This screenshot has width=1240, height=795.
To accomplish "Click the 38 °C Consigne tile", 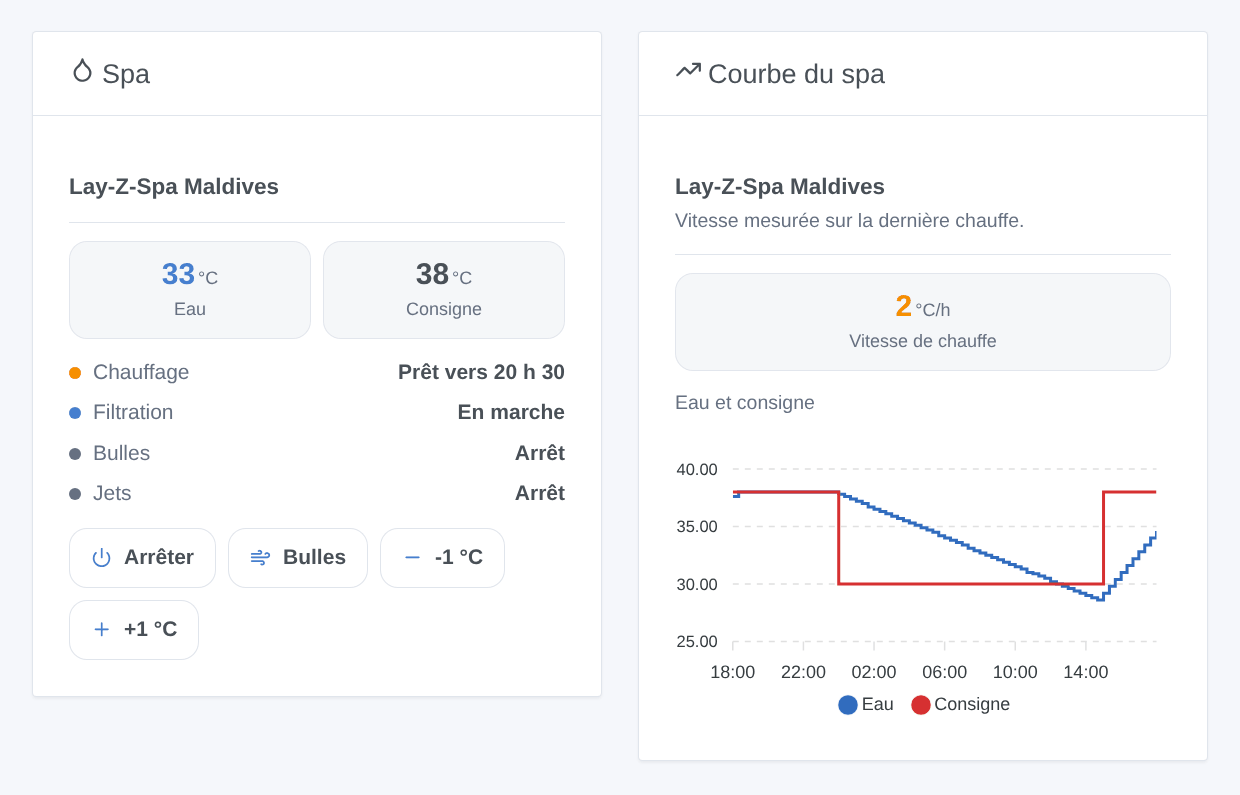I will click(444, 290).
